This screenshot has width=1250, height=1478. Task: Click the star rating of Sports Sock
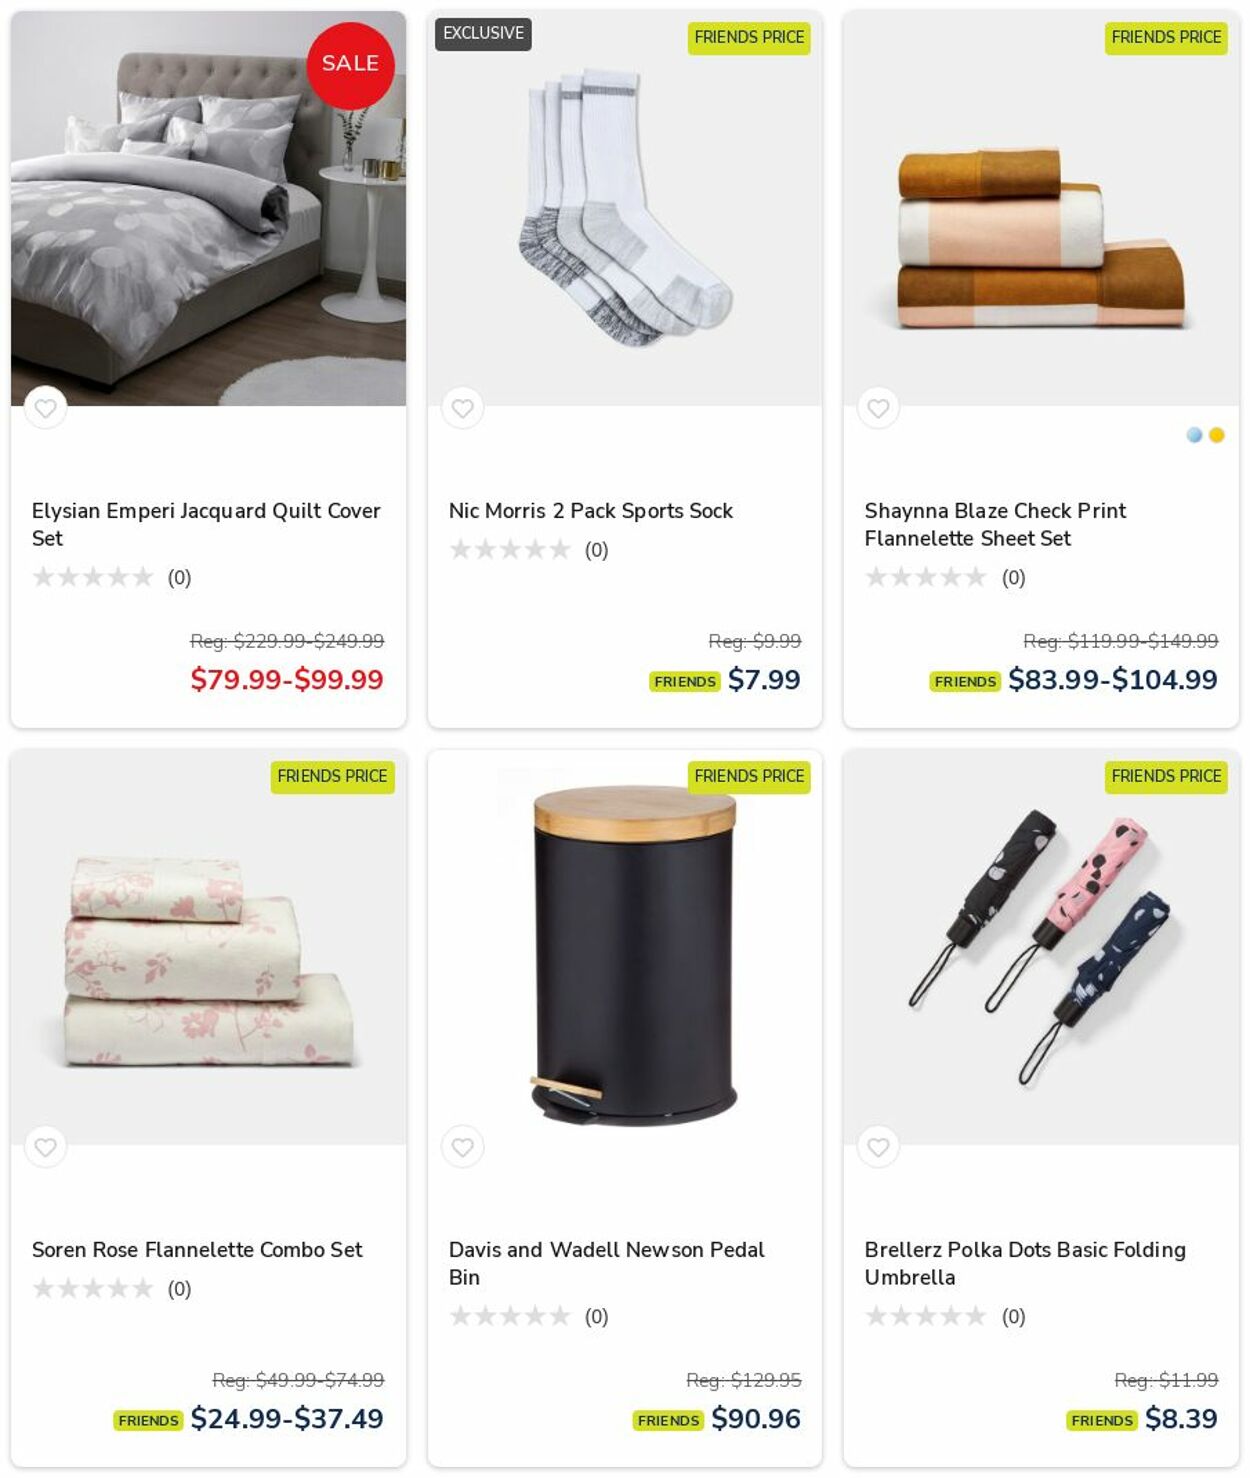pyautogui.click(x=510, y=550)
